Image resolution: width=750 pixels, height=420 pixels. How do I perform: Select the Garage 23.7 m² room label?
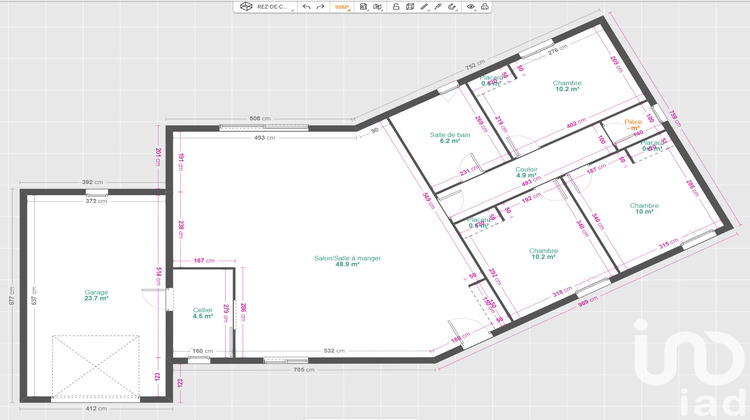pyautogui.click(x=96, y=295)
